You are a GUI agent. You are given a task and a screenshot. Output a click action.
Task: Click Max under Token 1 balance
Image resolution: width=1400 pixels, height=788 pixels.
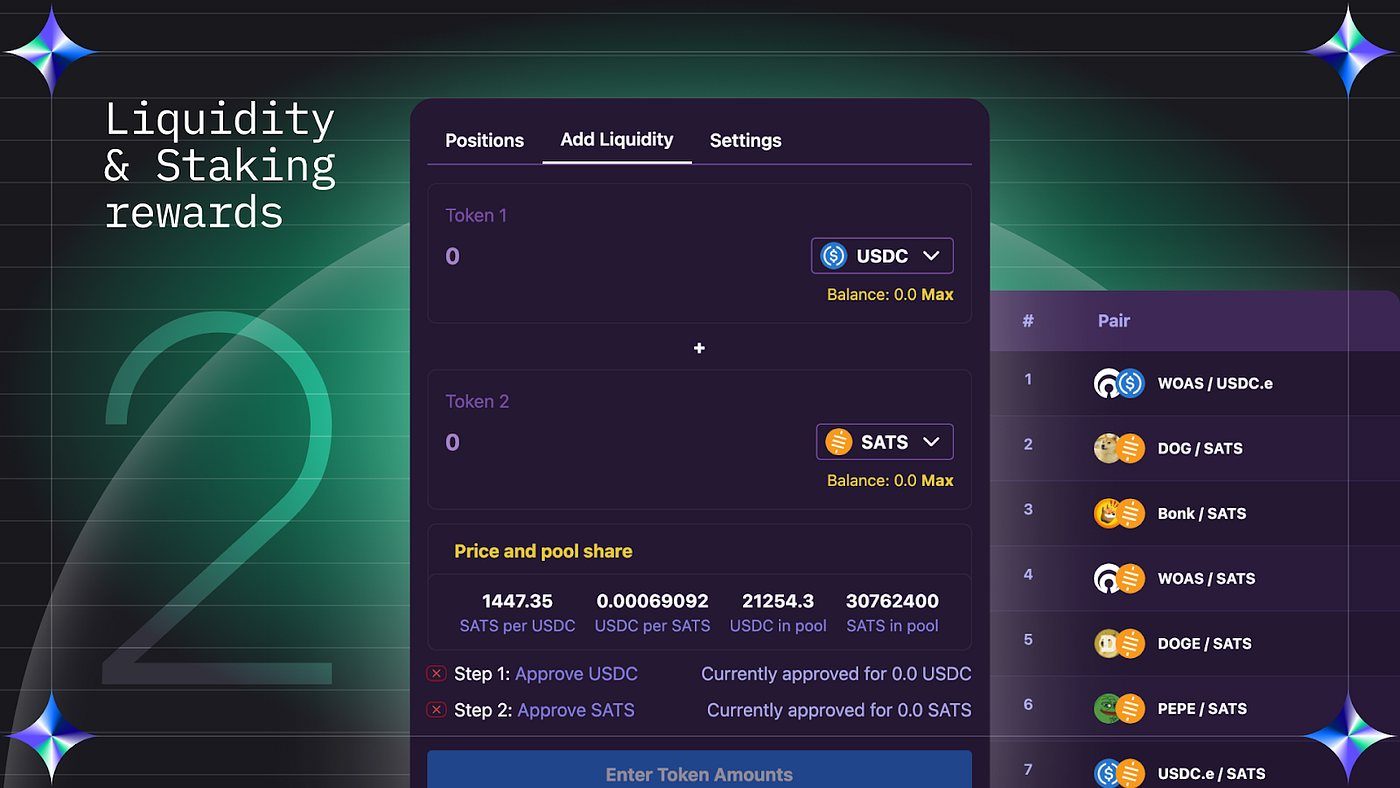pos(937,294)
